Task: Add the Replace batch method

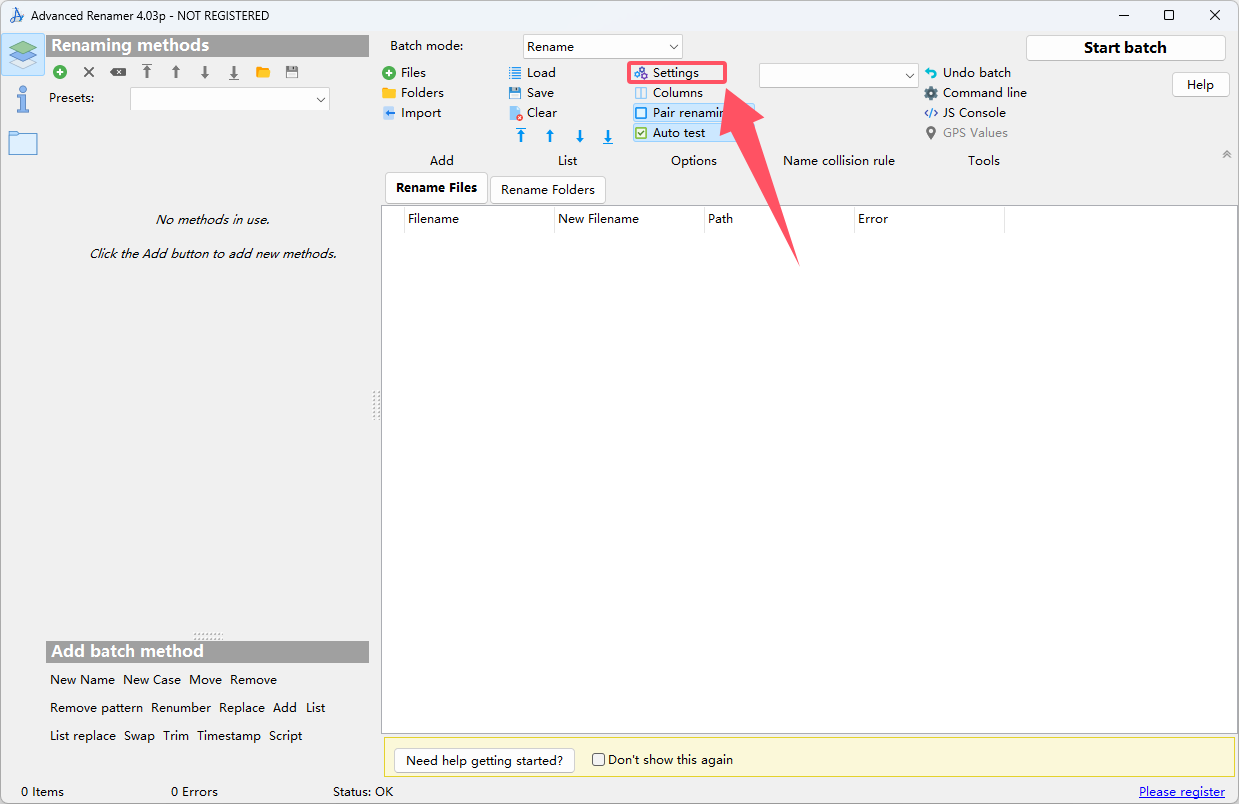Action: [242, 708]
